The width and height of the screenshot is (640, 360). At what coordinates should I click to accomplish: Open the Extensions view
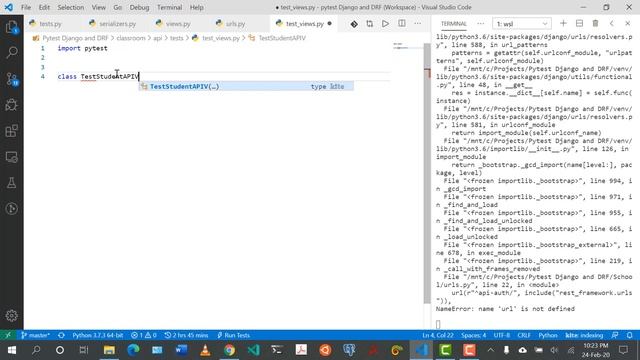coord(11,131)
